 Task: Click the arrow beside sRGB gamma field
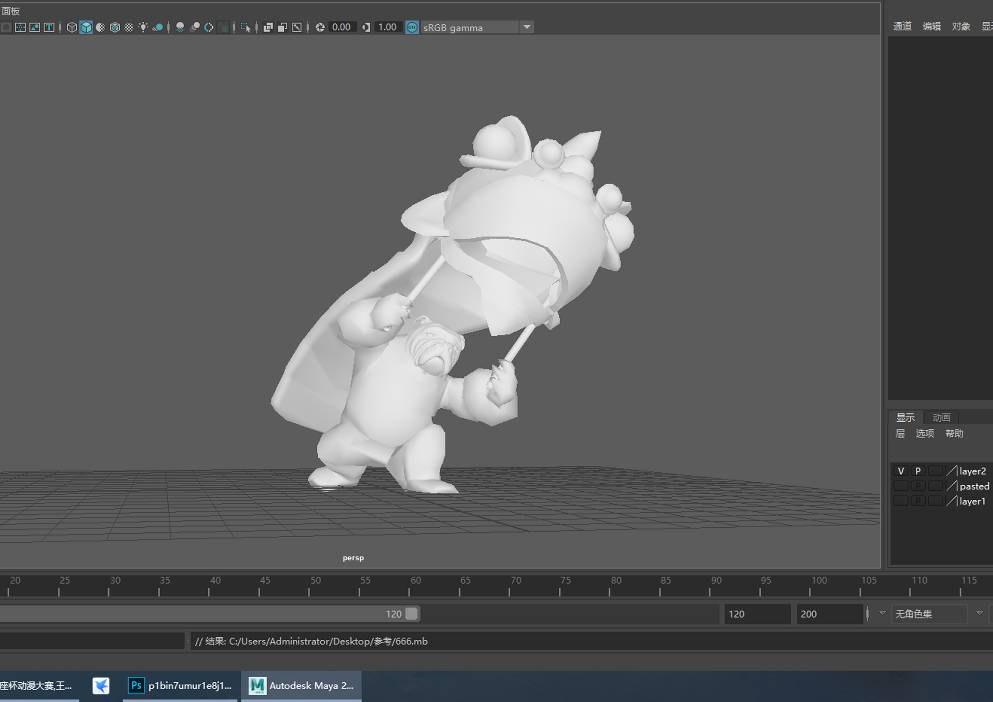pos(527,27)
